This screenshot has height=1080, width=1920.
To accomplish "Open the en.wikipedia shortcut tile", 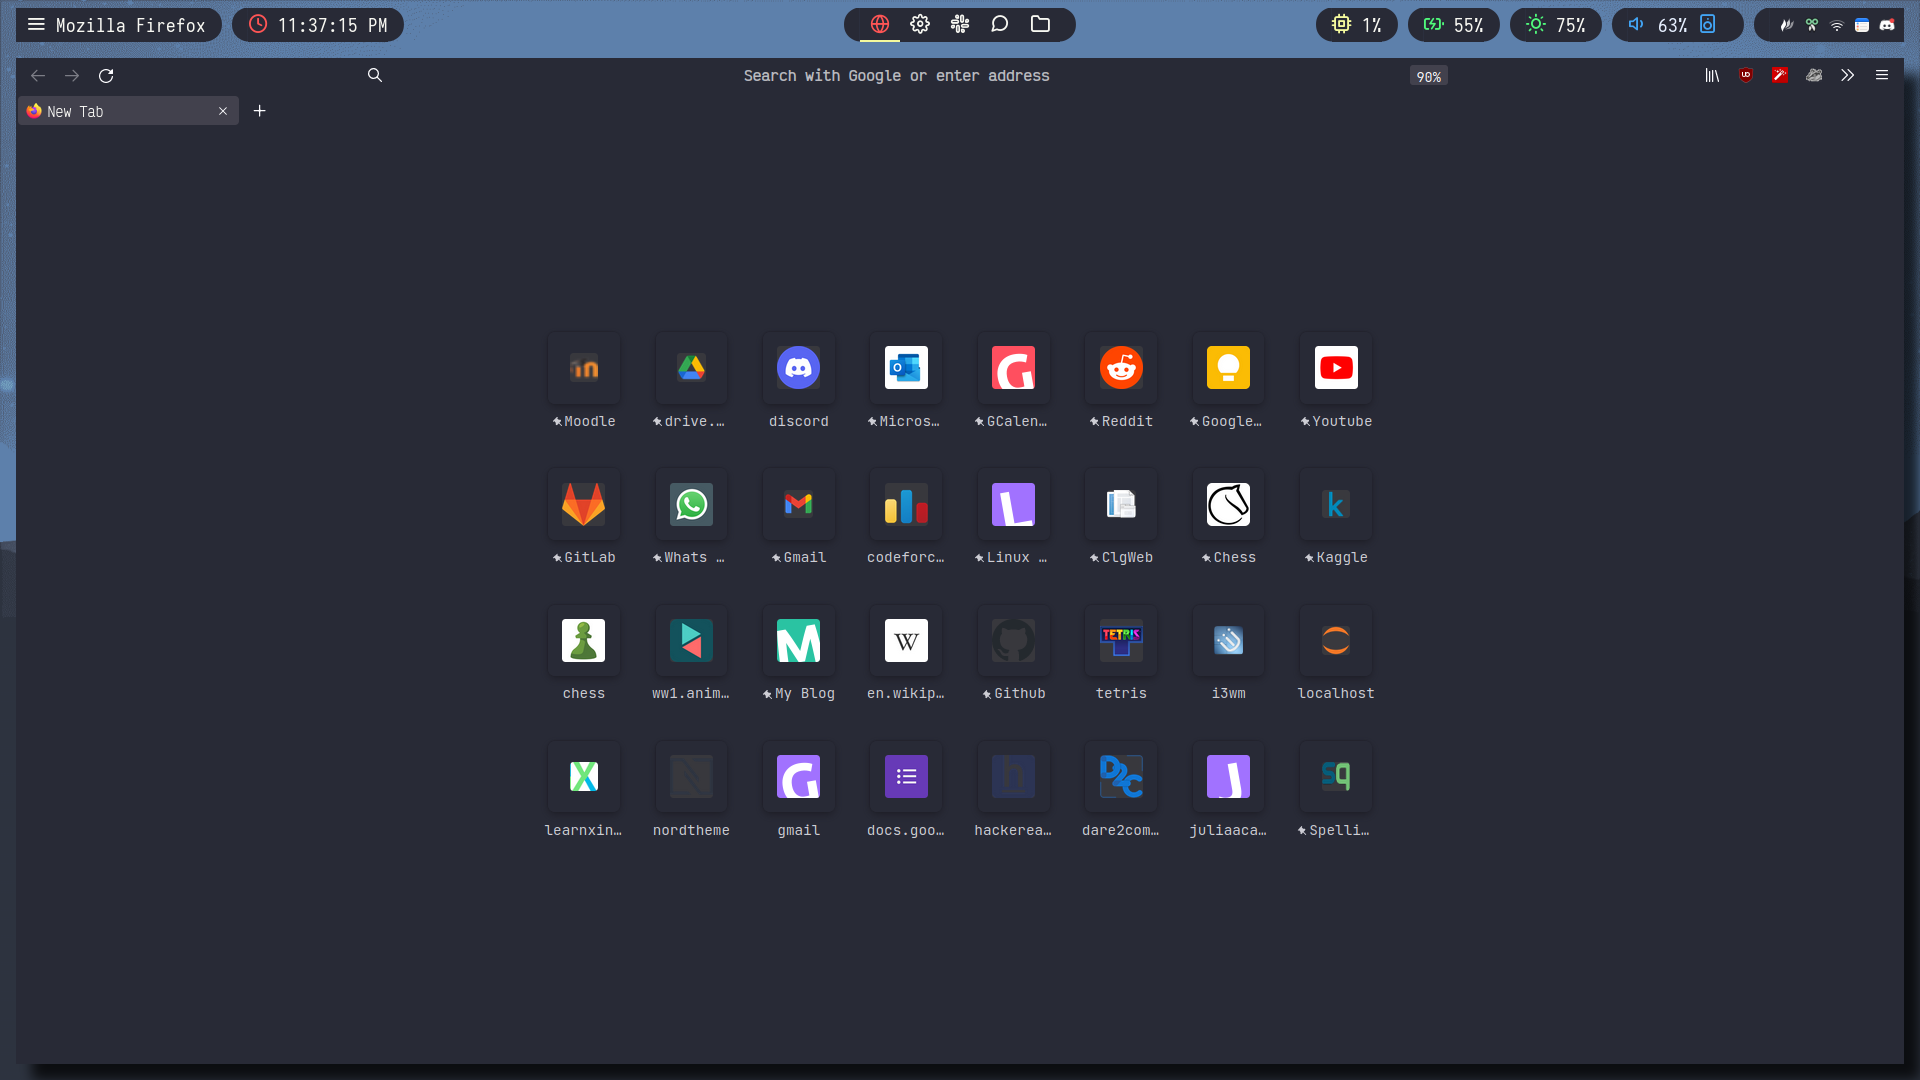I will tap(906, 641).
